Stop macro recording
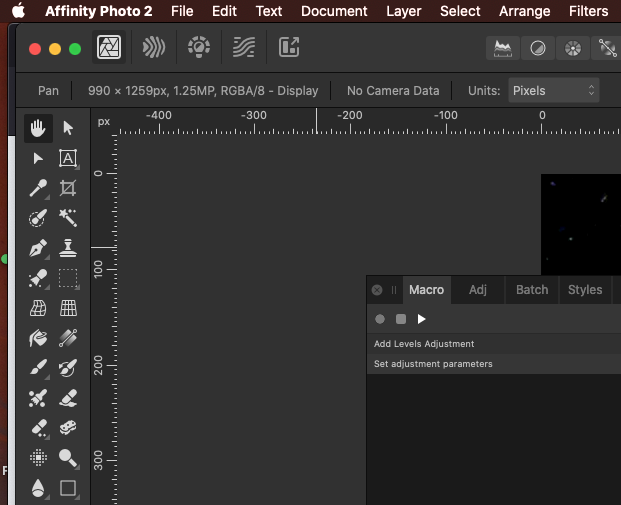The image size is (621, 505). point(401,319)
